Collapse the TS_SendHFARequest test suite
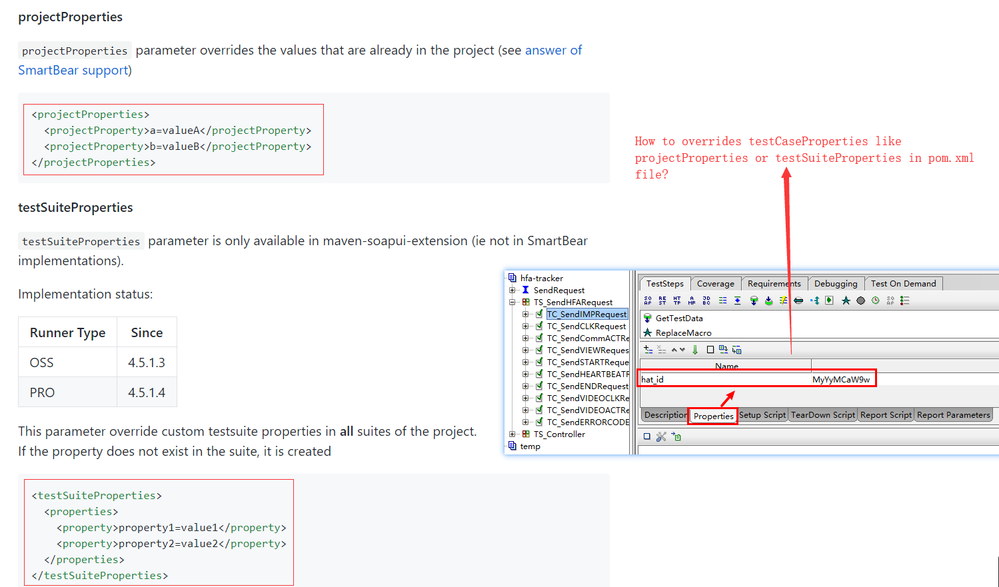This screenshot has height=587, width=999. click(x=513, y=302)
